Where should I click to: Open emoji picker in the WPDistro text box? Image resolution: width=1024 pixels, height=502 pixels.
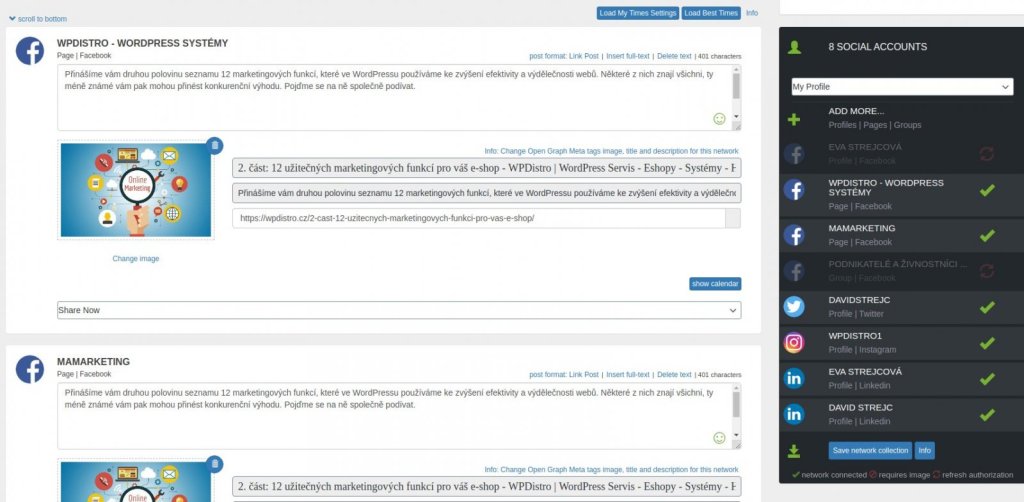(719, 119)
